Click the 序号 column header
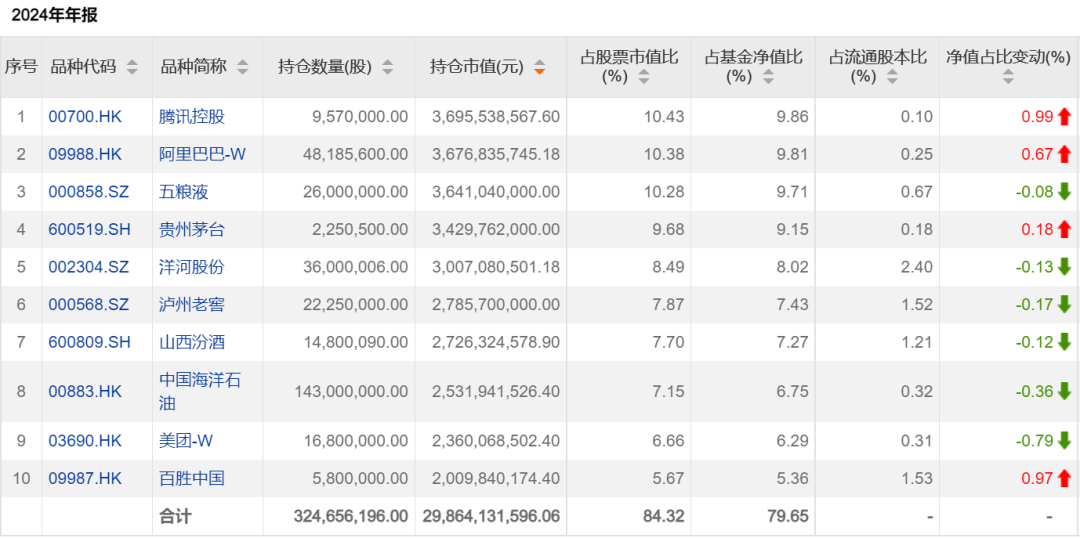 tap(21, 67)
